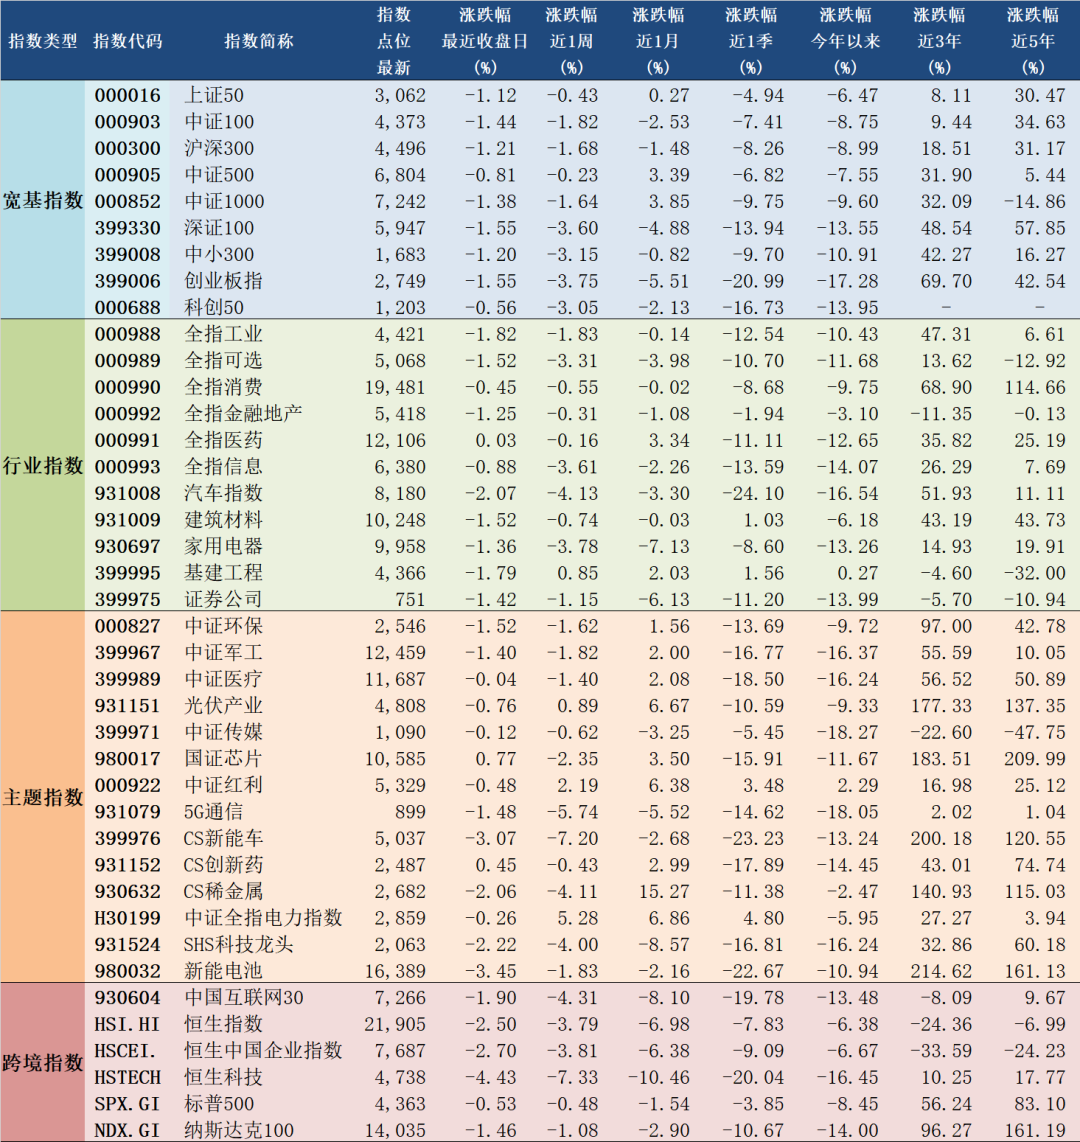Image resolution: width=1080 pixels, height=1142 pixels.
Task: Click index code HSI.HI
Action: 127,1025
